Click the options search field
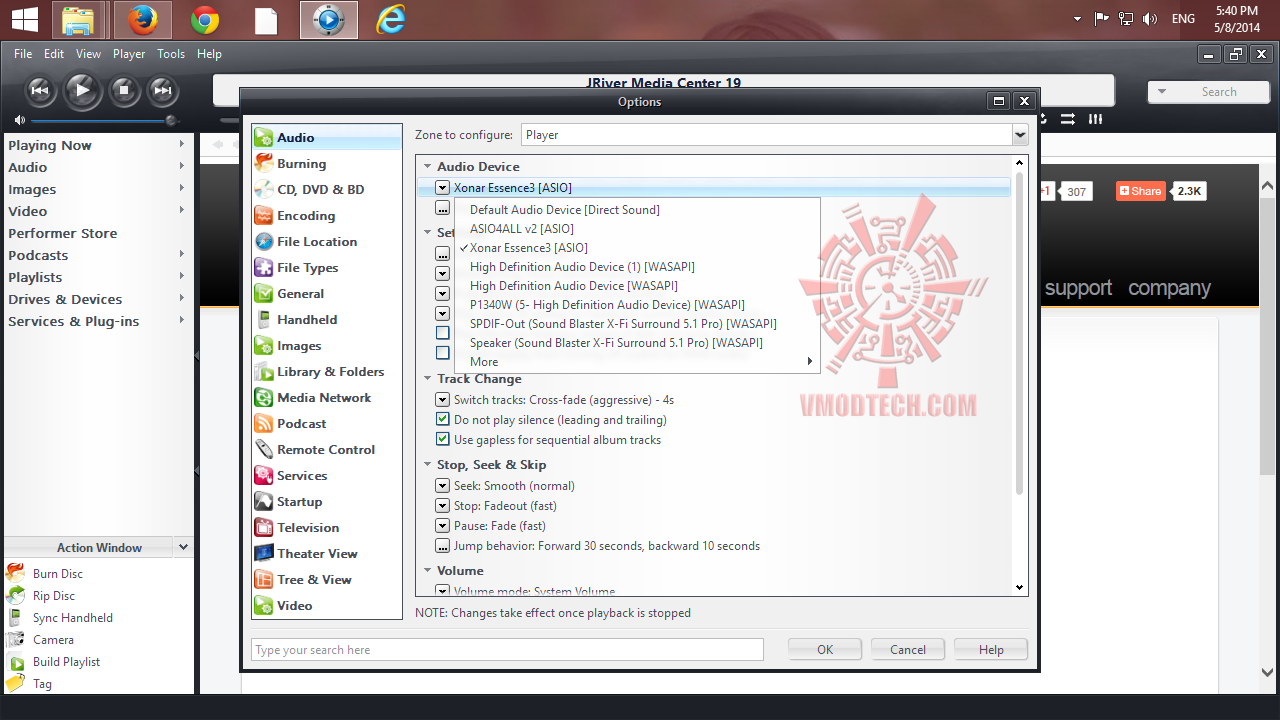 point(507,649)
